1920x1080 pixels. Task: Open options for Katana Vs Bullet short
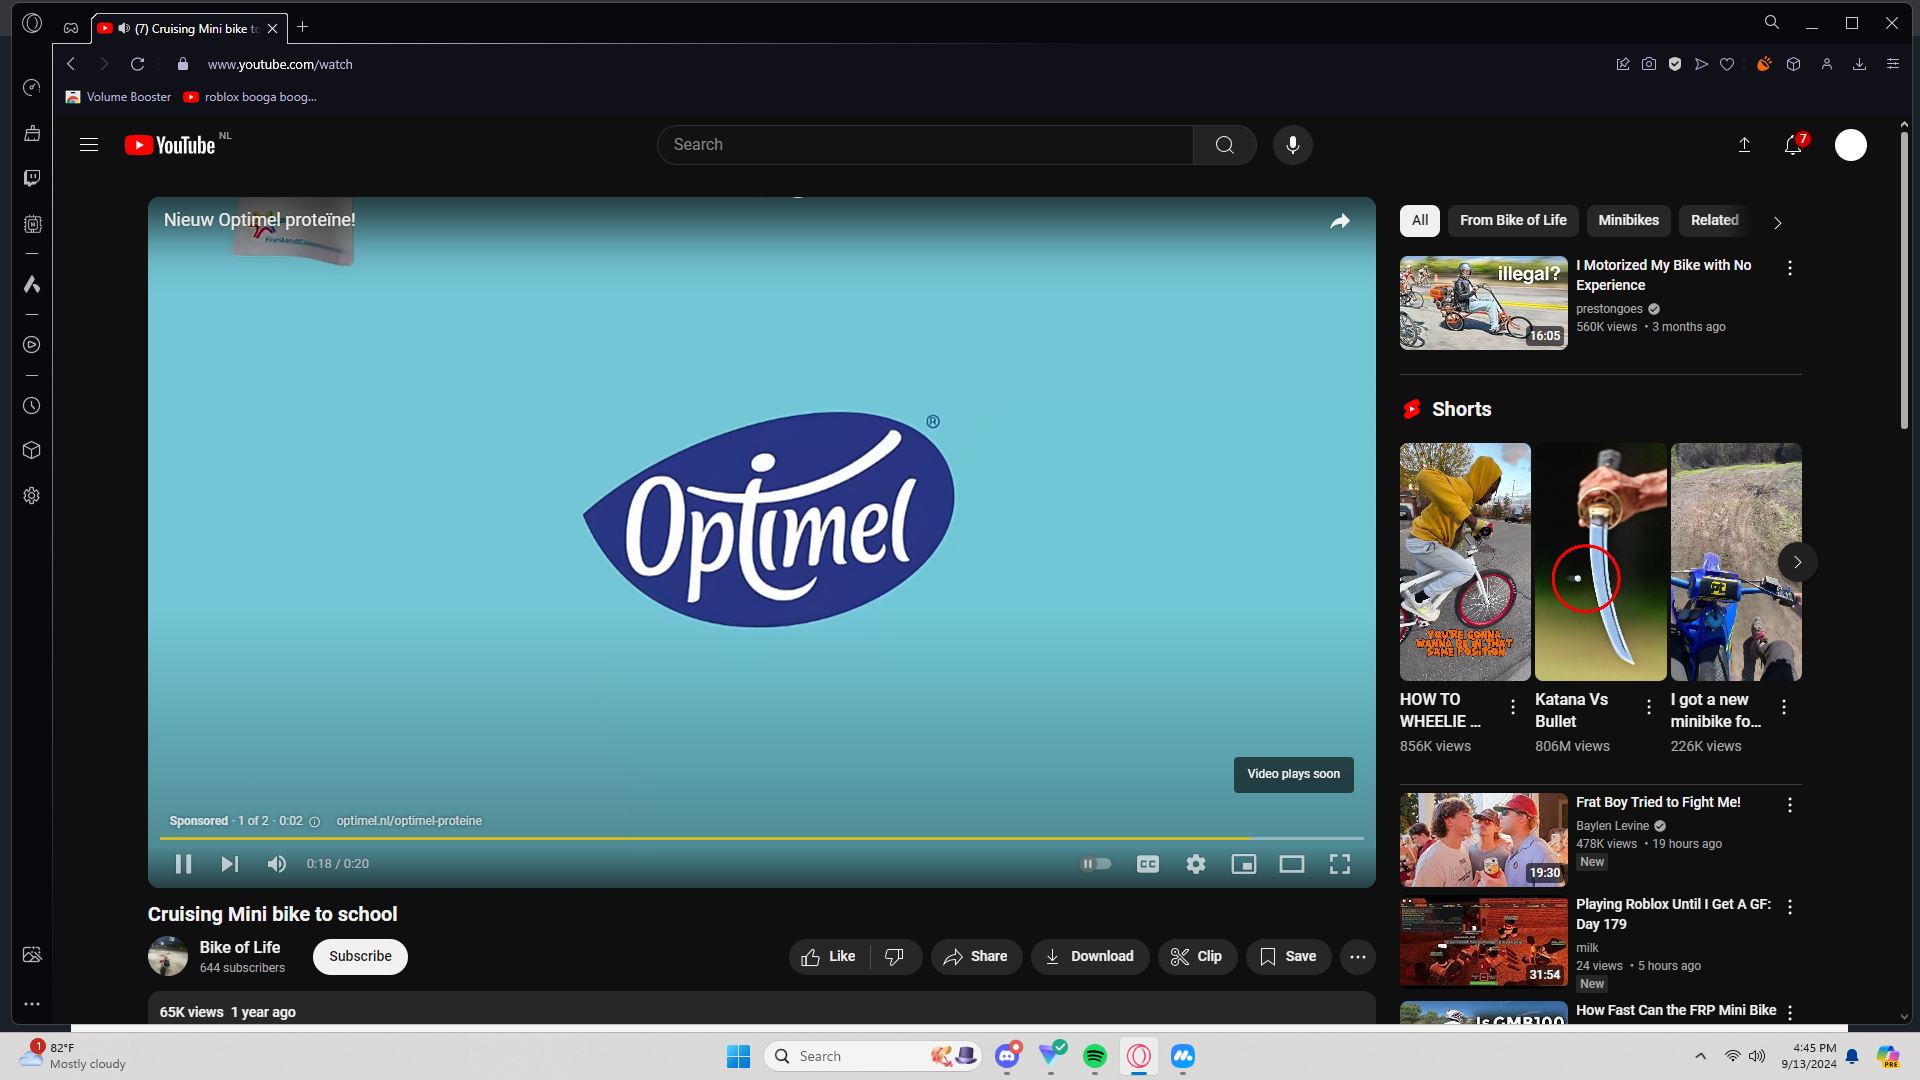[x=1649, y=707]
